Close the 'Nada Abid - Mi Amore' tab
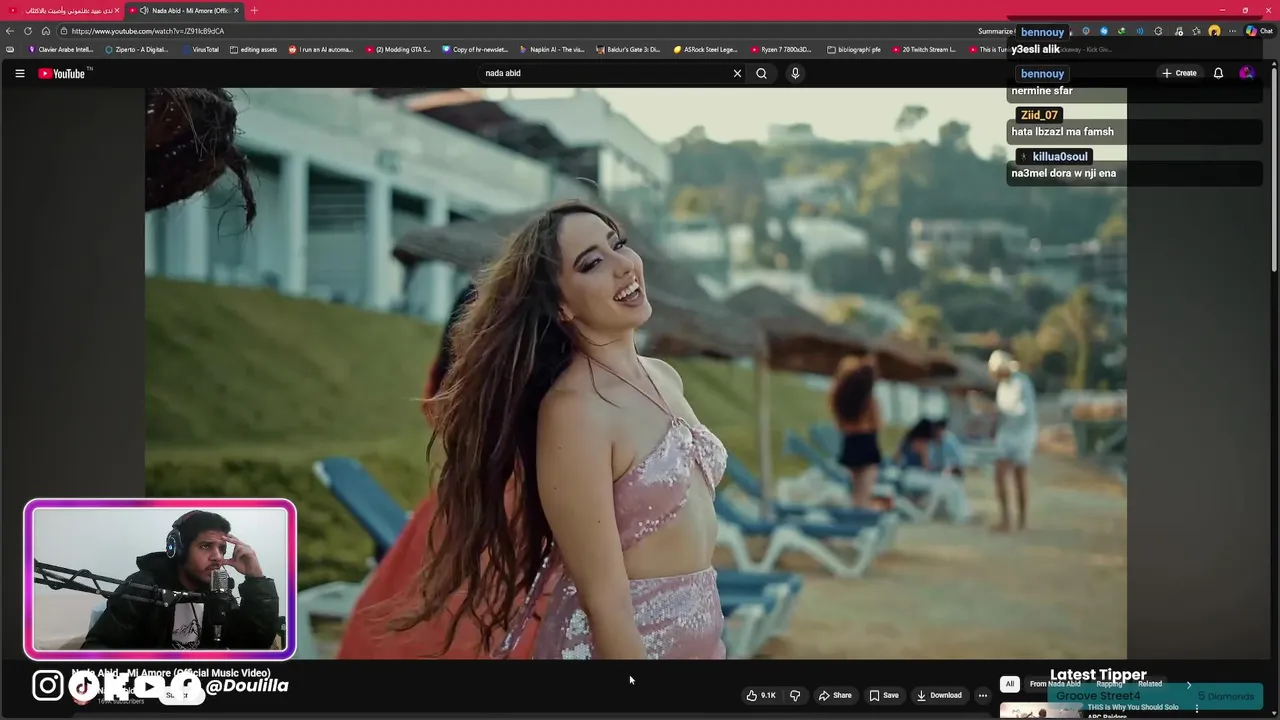The image size is (1280, 720). pyautogui.click(x=236, y=10)
